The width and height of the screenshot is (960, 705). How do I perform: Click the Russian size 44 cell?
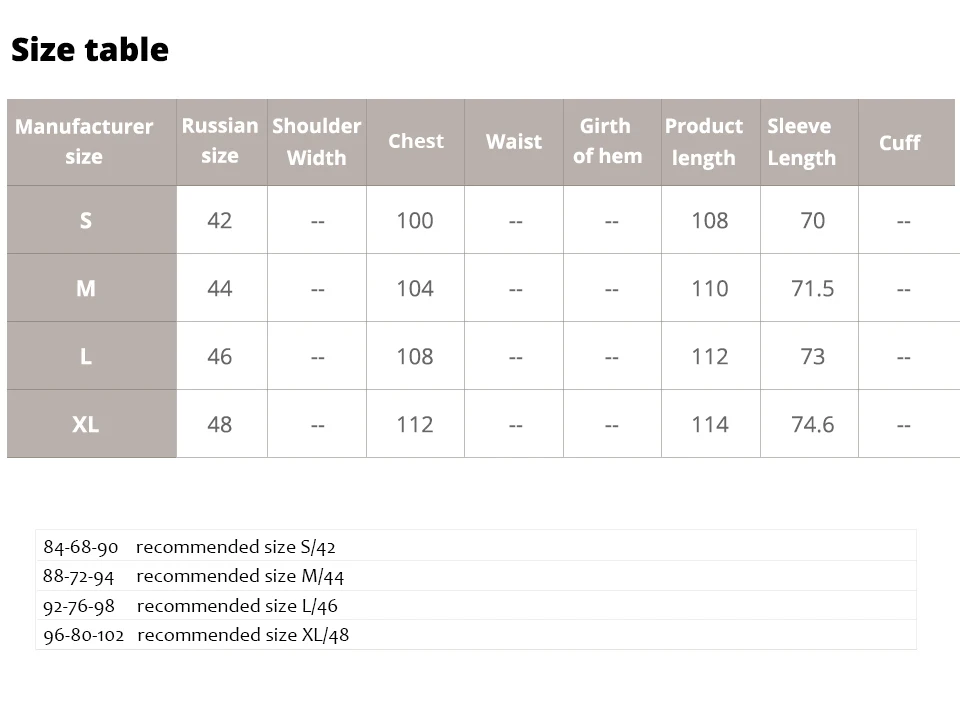point(220,288)
